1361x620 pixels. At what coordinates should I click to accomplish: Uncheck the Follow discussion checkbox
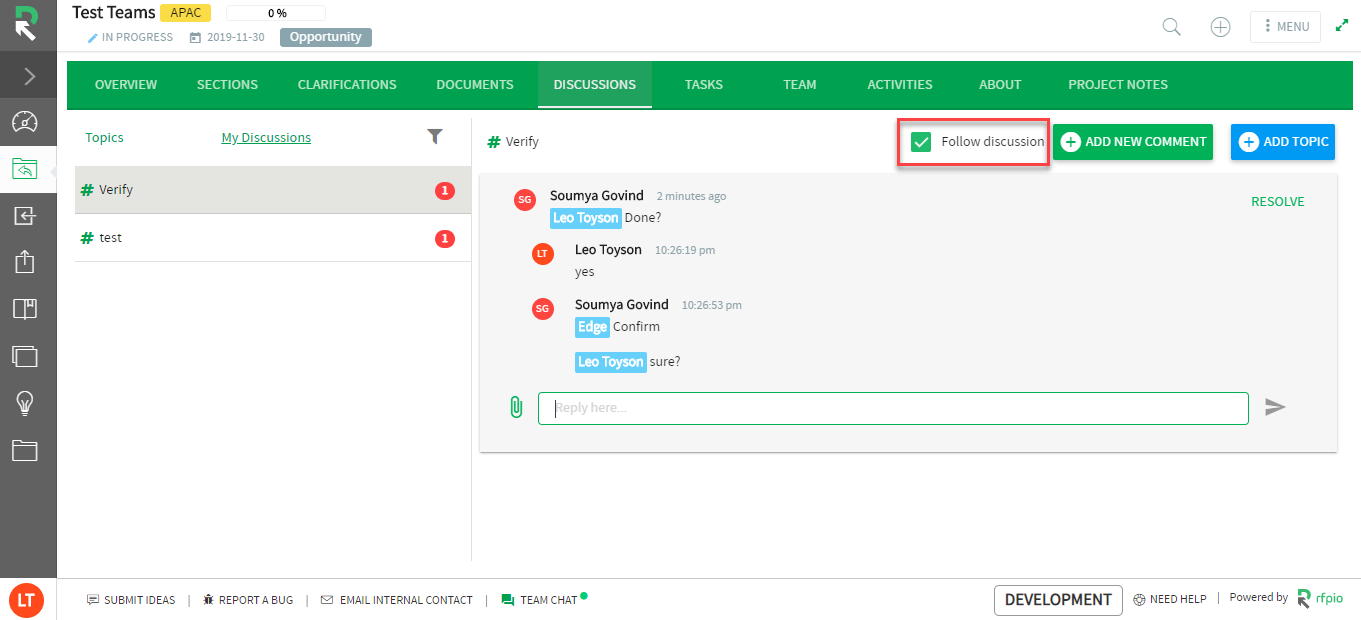pyautogui.click(x=921, y=142)
